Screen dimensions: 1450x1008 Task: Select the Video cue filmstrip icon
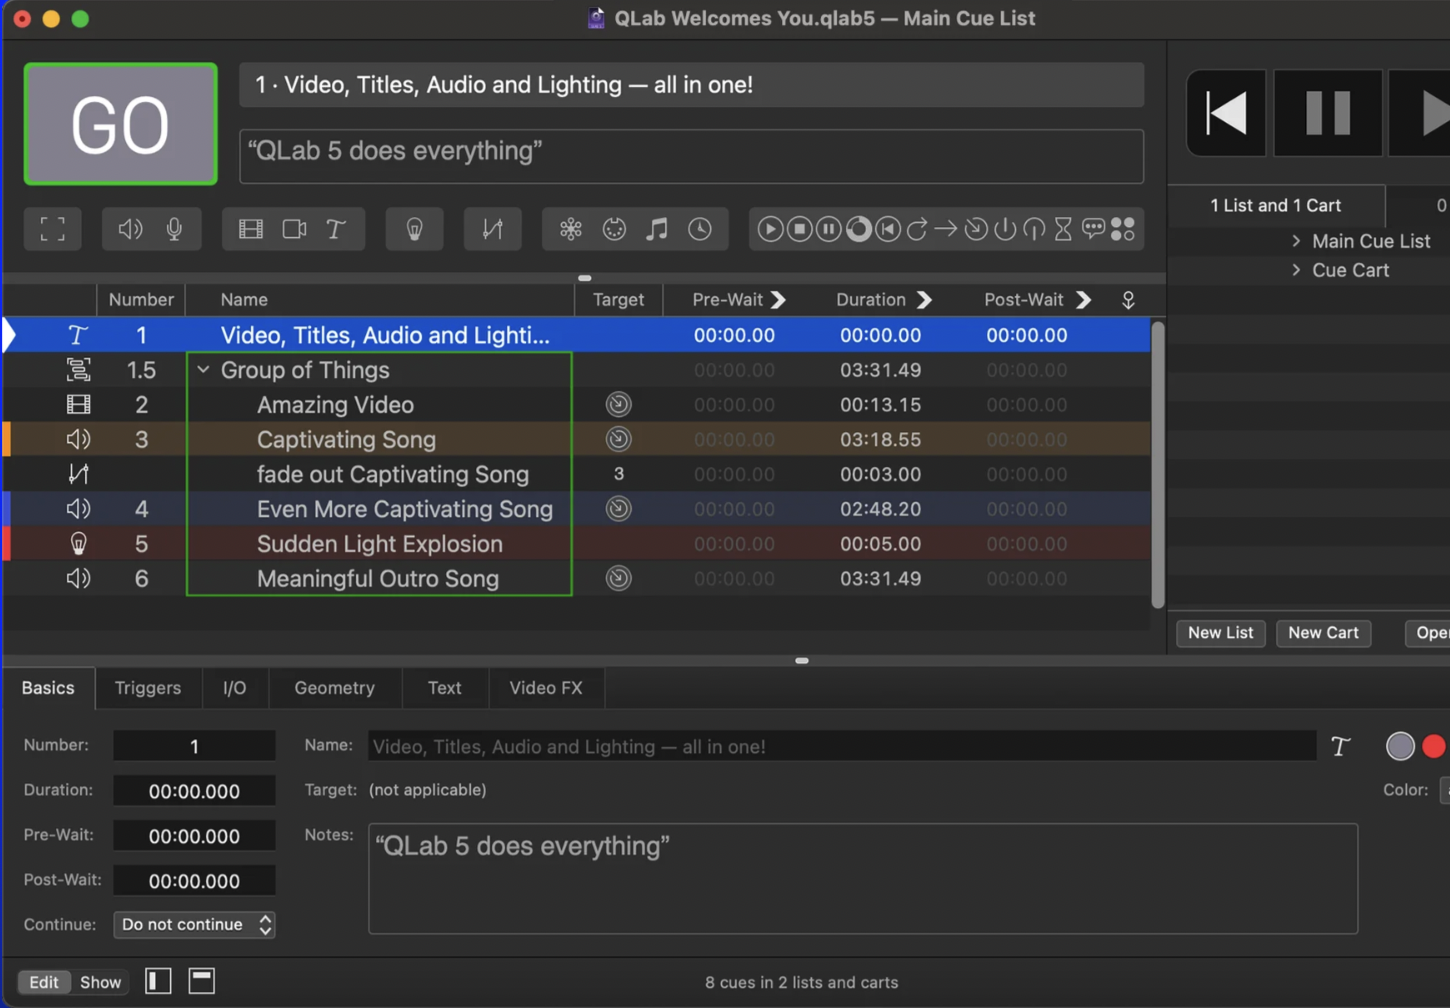250,229
